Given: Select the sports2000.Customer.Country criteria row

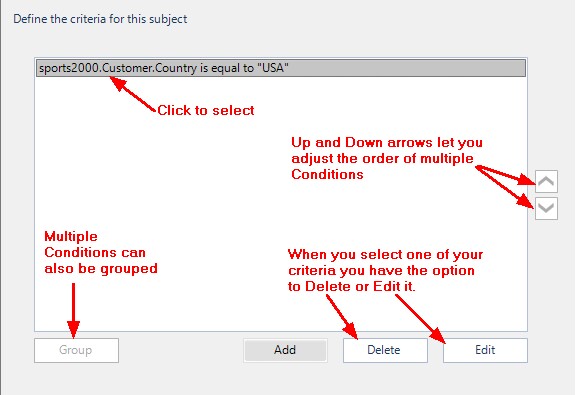Looking at the screenshot, I should tap(281, 68).
